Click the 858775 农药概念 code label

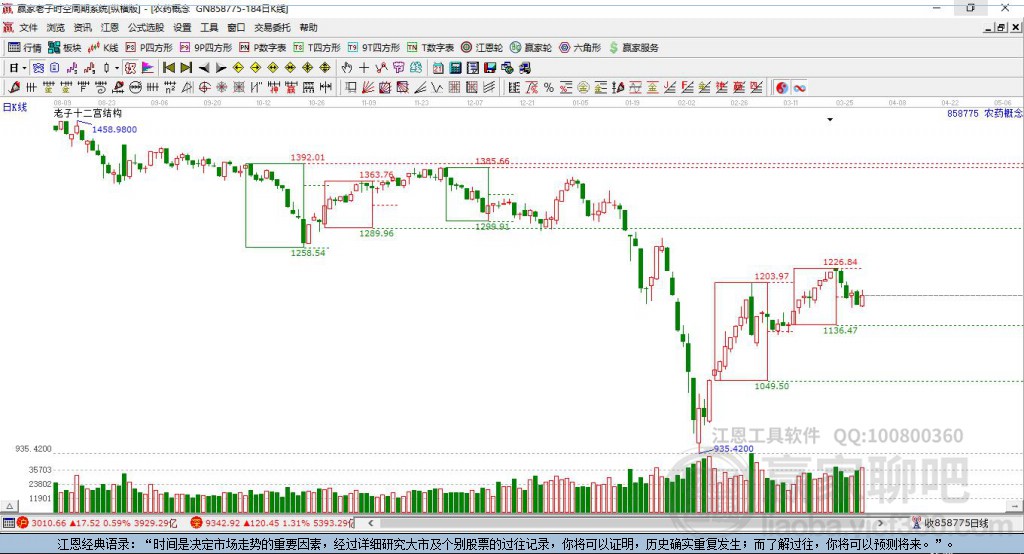tap(984, 114)
